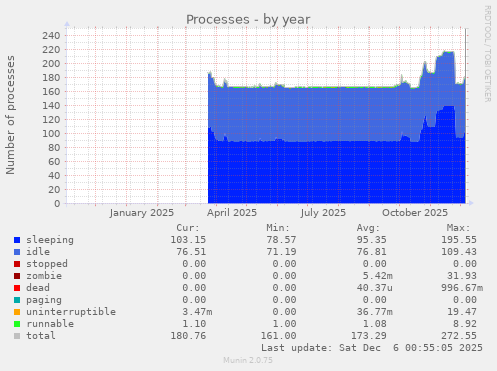Click idle maximum value 109.43

pos(459,252)
